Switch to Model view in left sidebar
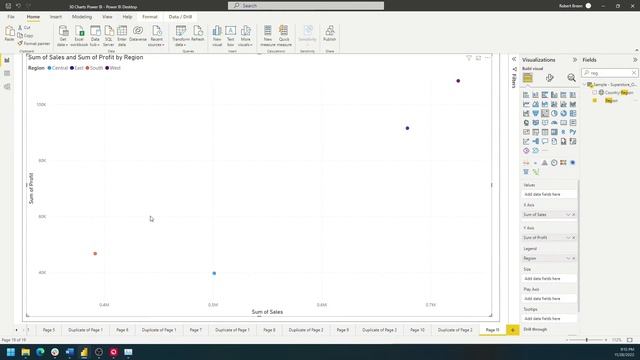Screen dimensions: 640x360 7,87
